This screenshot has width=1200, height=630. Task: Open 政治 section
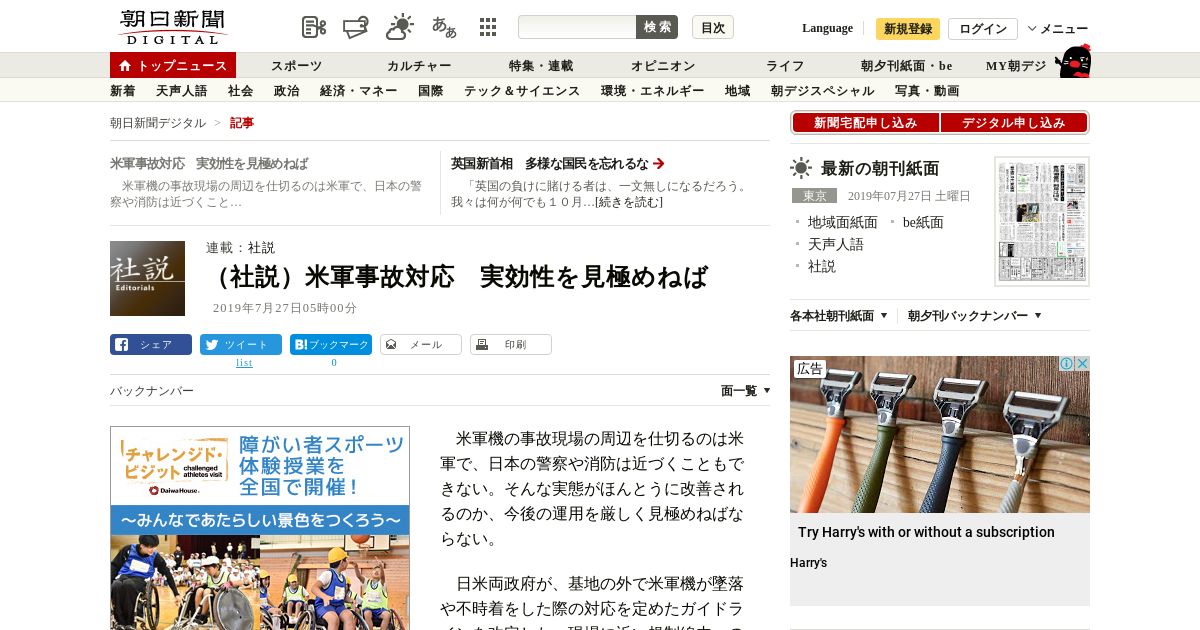pyautogui.click(x=287, y=91)
